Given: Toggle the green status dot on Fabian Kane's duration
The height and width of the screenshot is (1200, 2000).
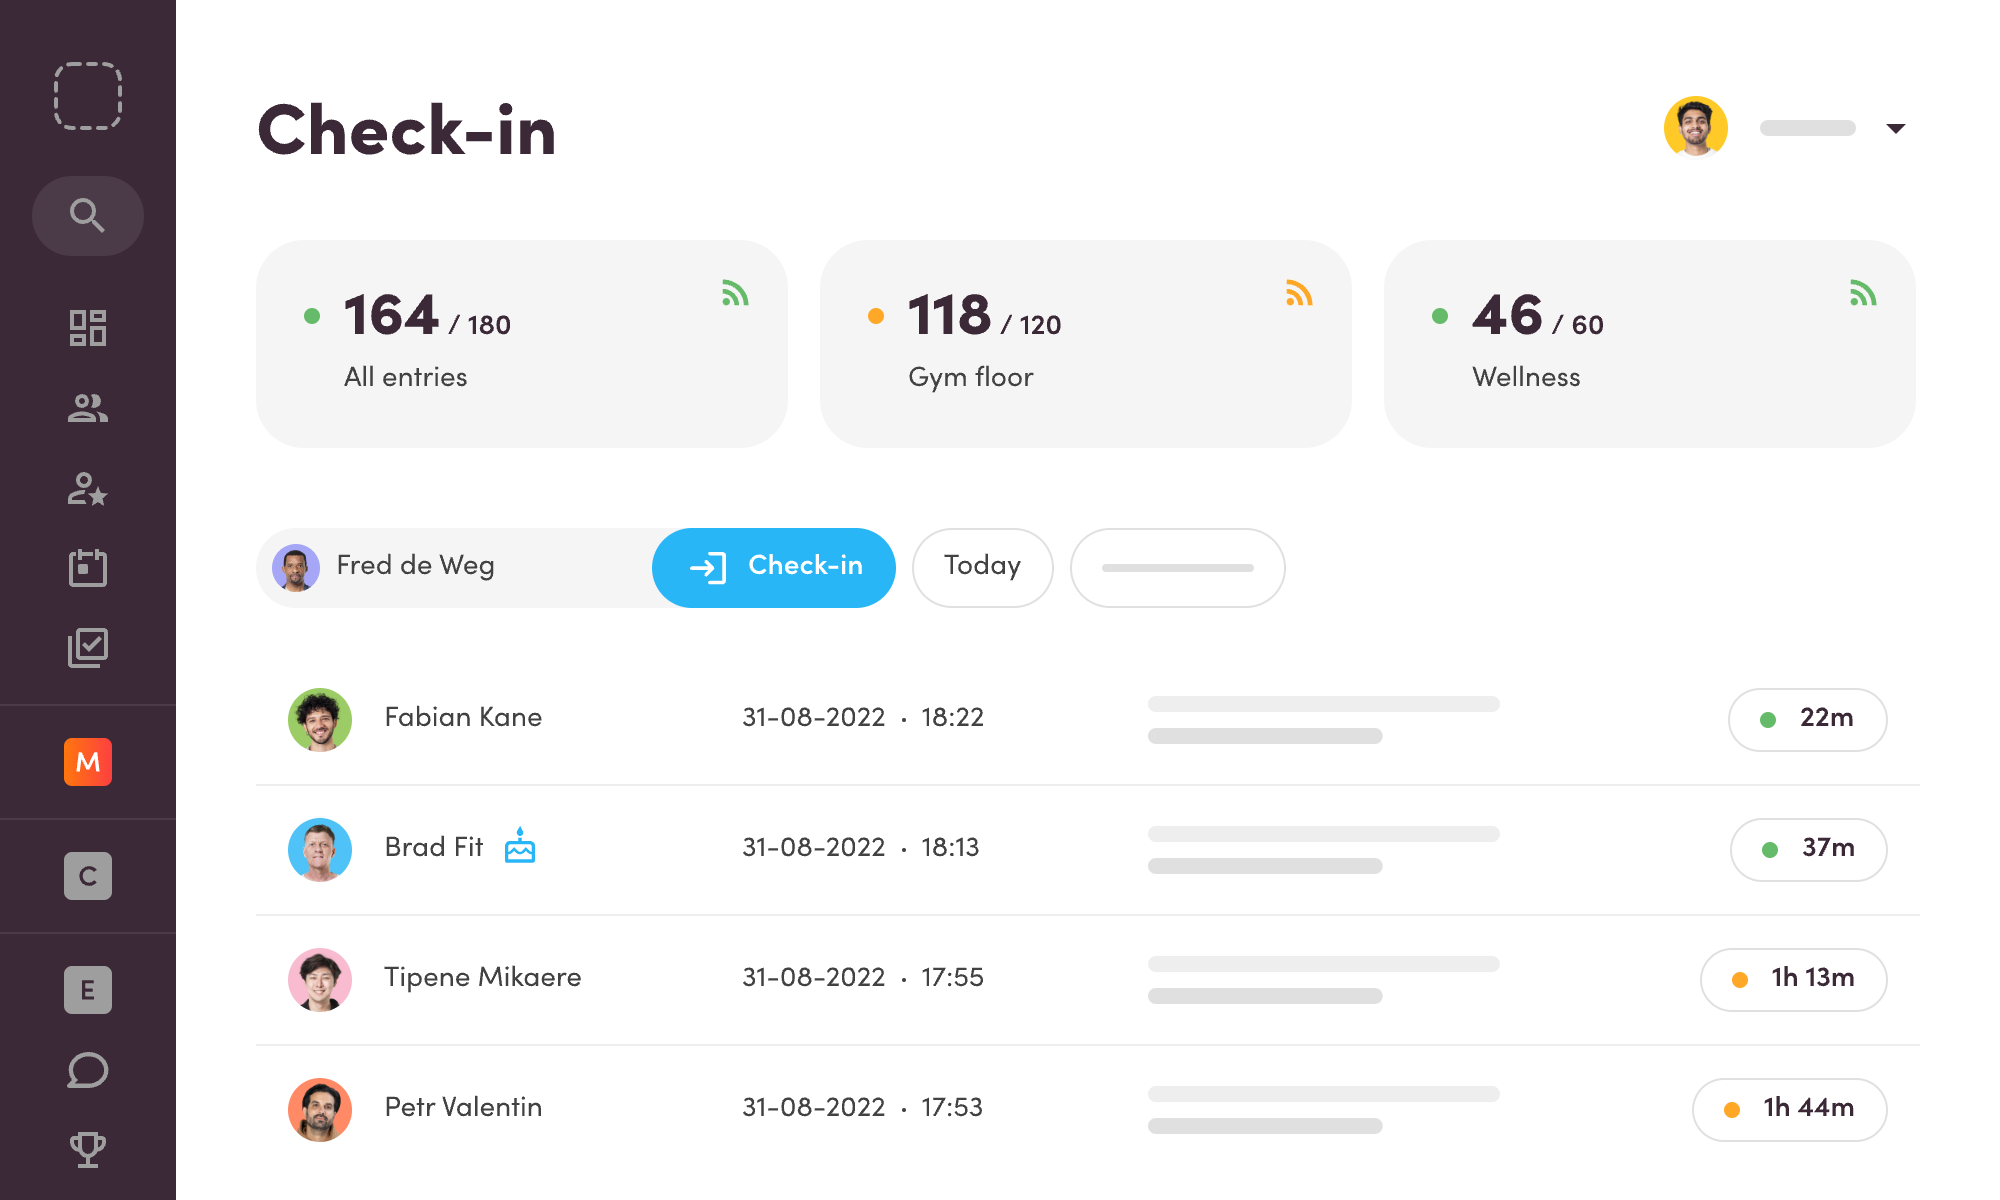Looking at the screenshot, I should point(1770,719).
